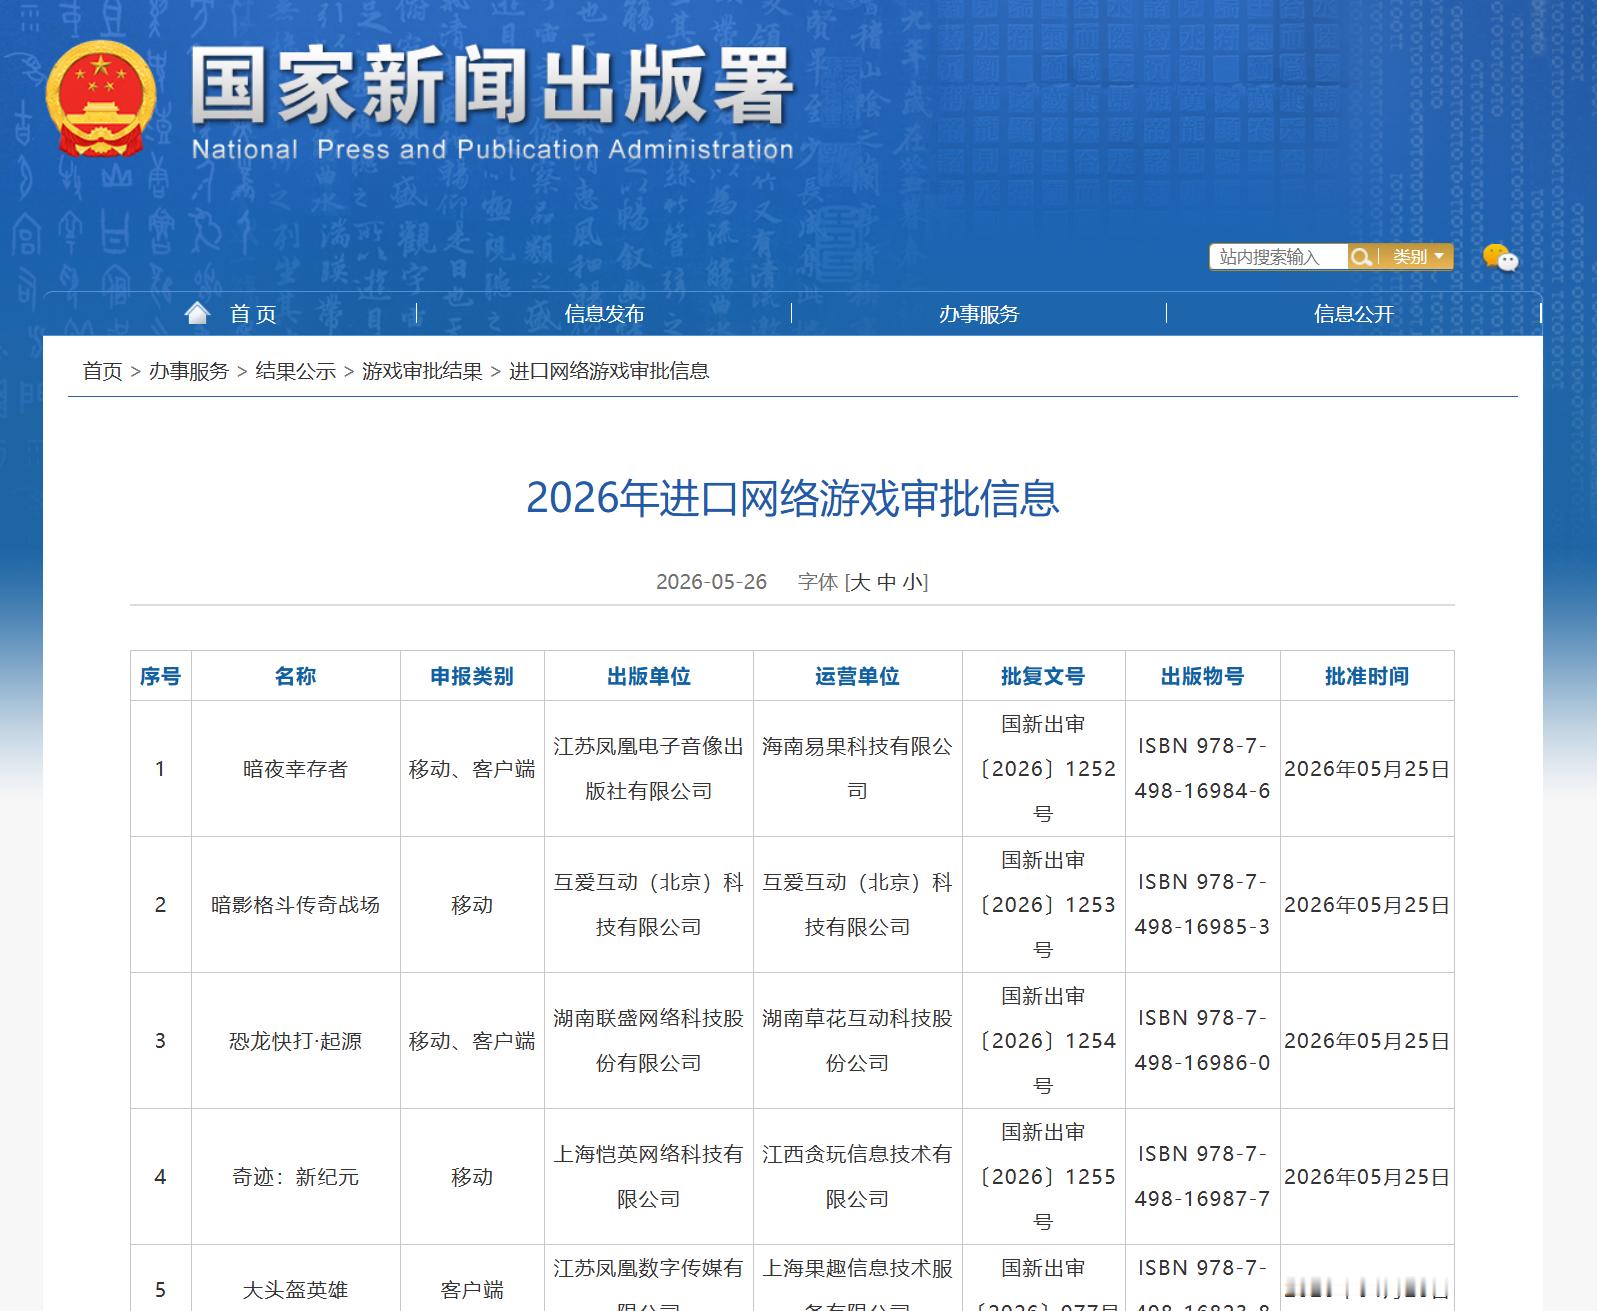
Task: Set font size to 大
Action: pos(860,582)
